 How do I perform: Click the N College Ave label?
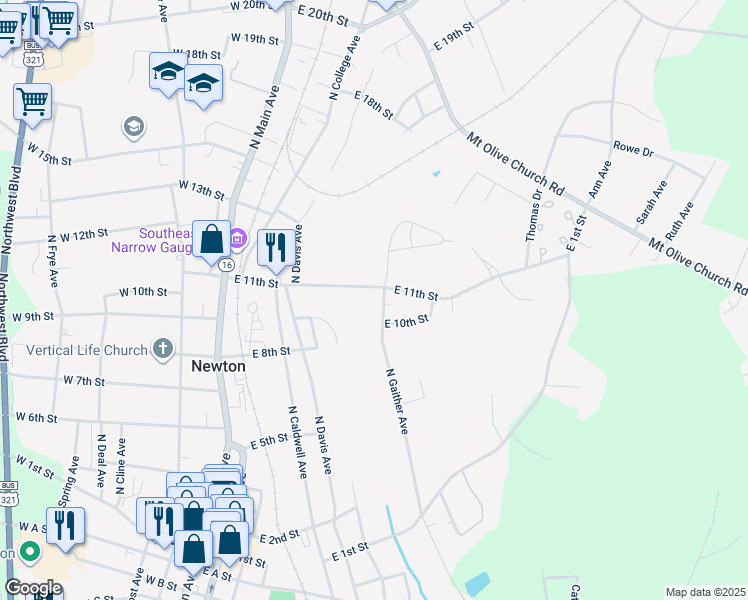344,67
